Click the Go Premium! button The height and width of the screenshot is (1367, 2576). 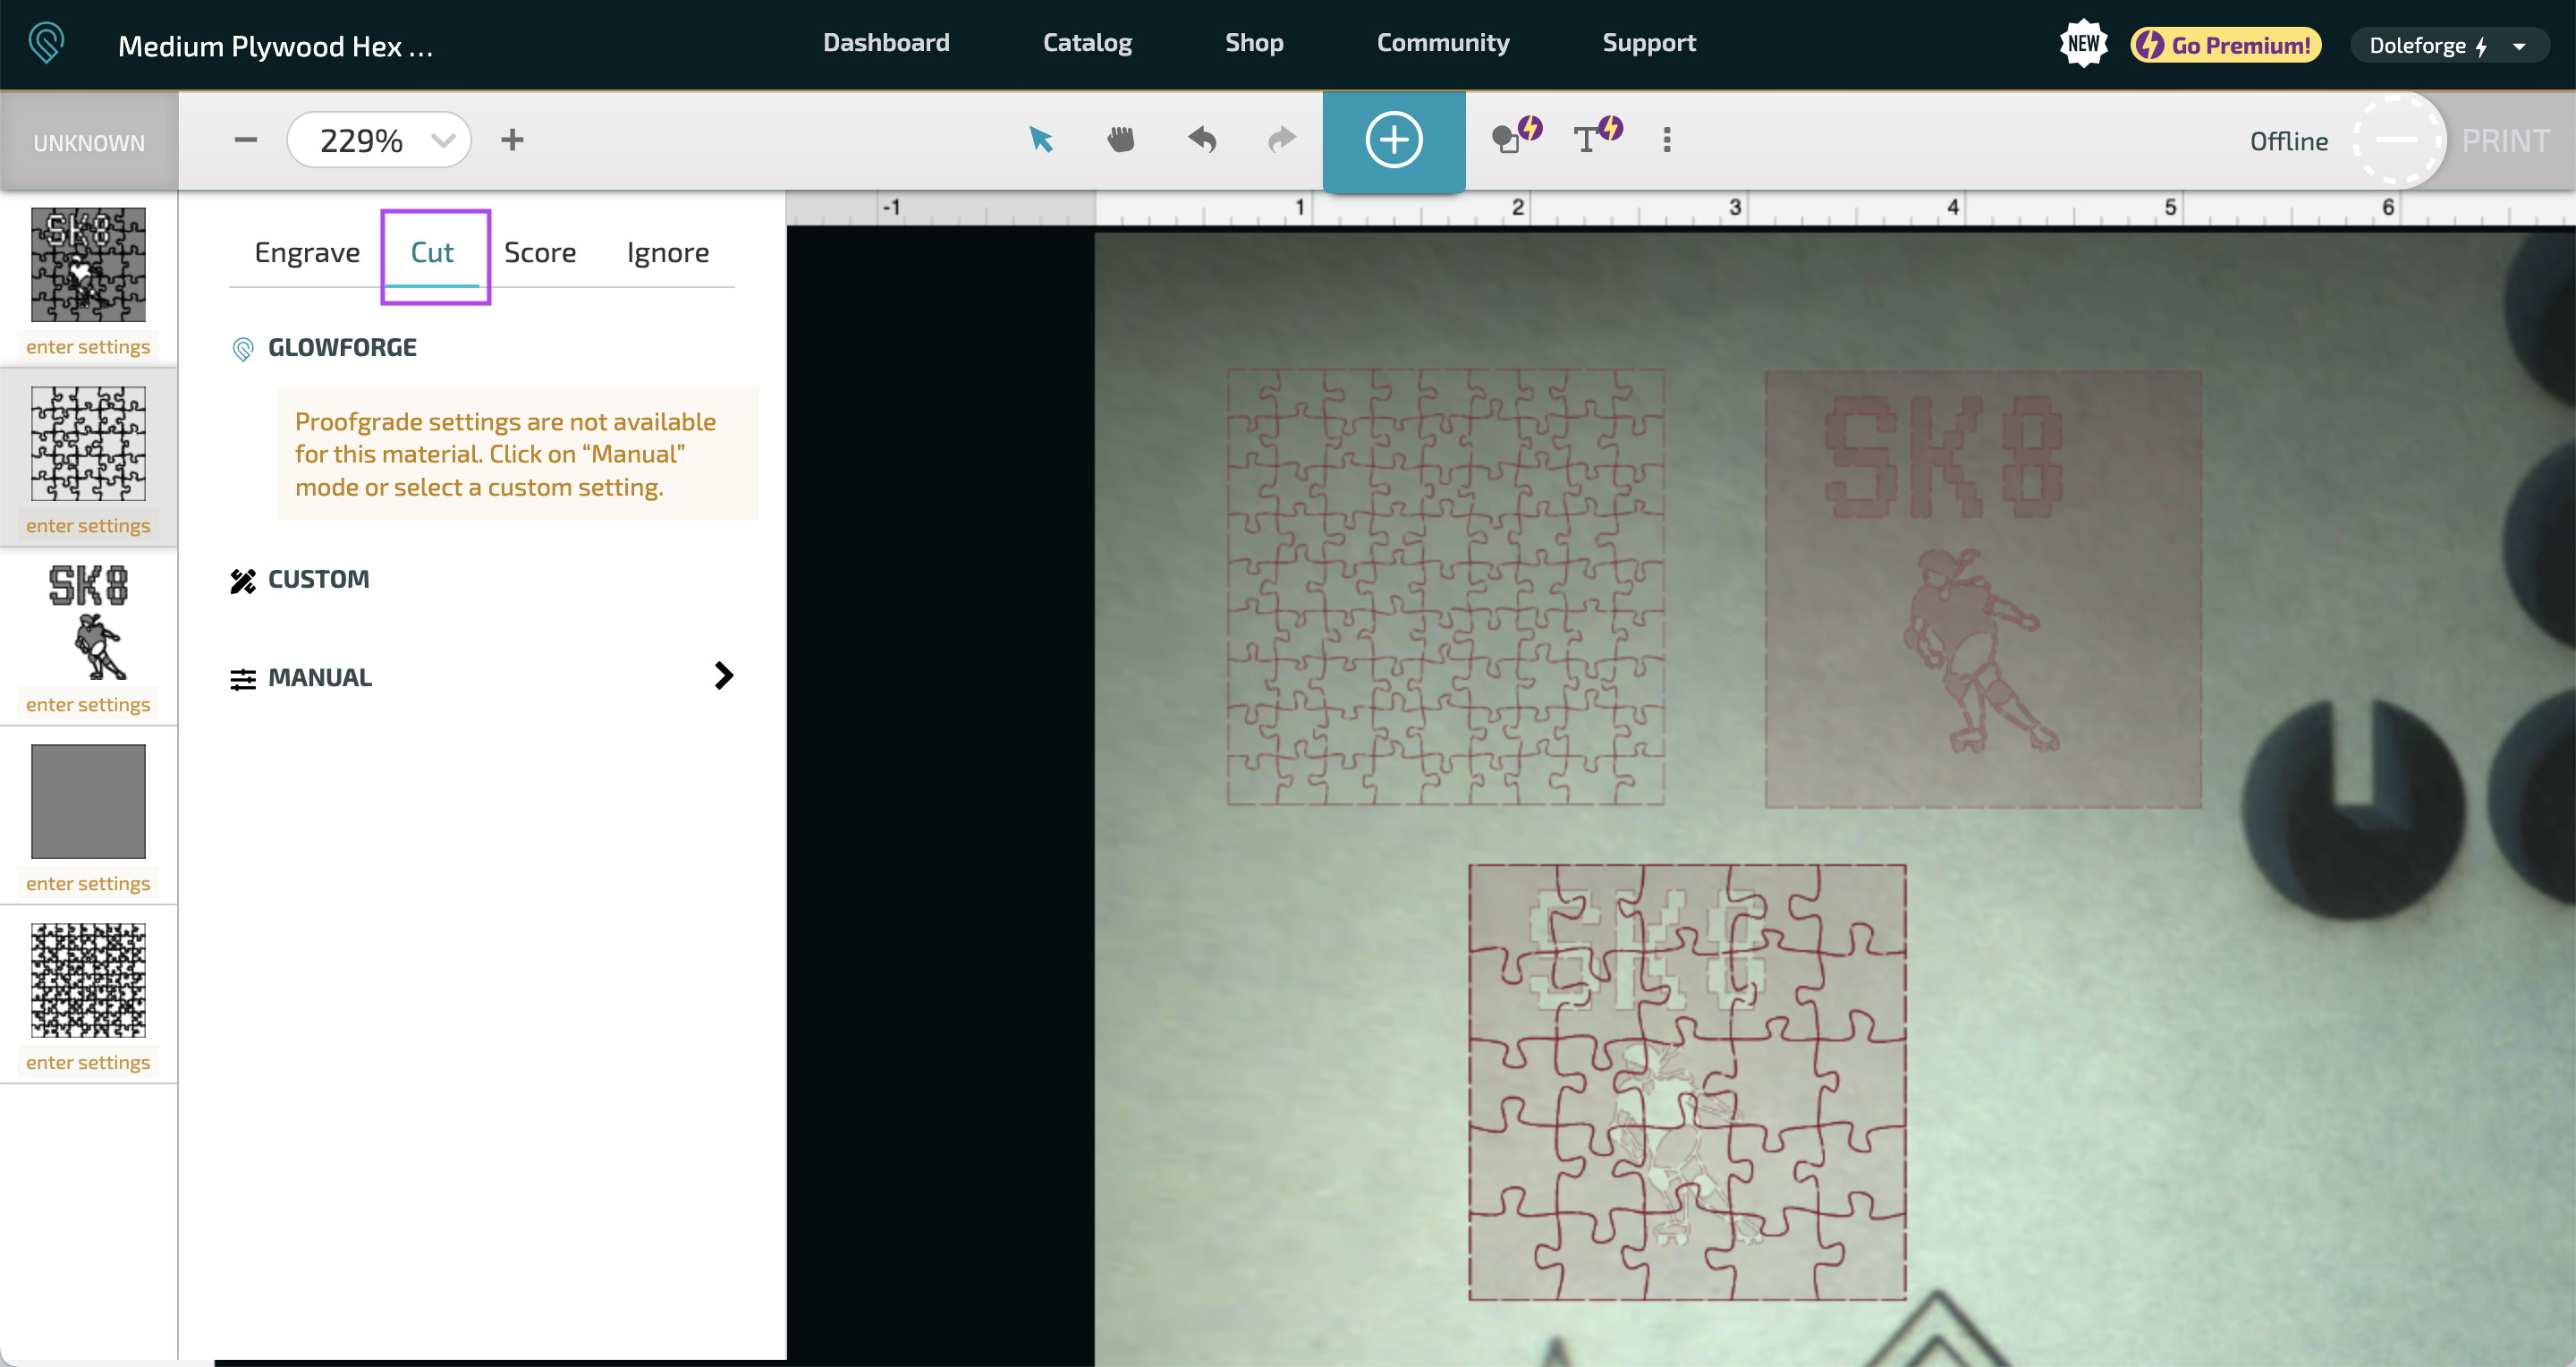pos(2226,45)
